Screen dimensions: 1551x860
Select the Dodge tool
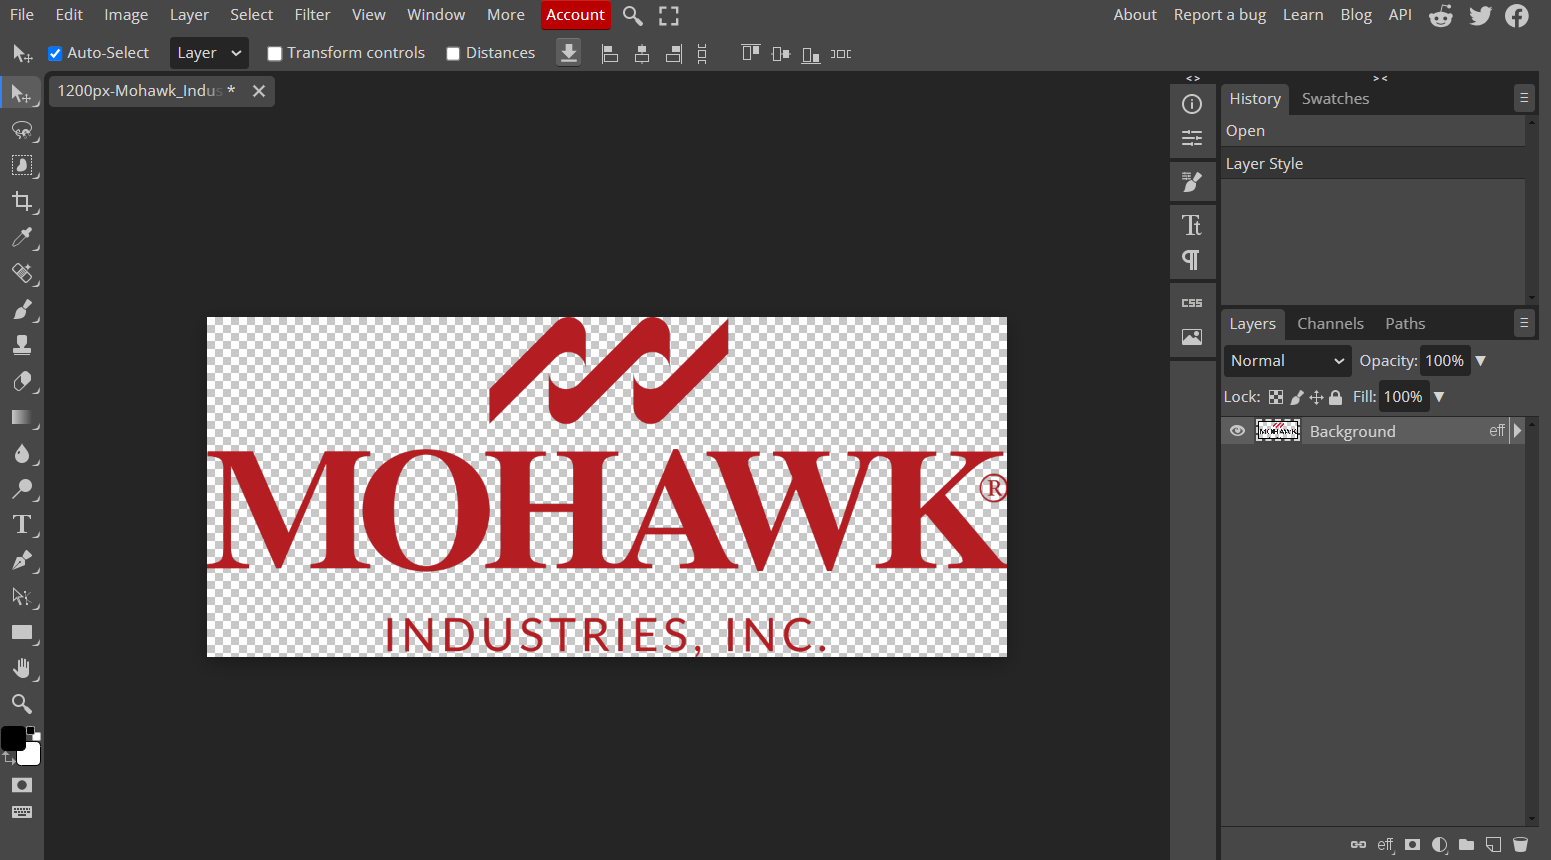[x=21, y=489]
